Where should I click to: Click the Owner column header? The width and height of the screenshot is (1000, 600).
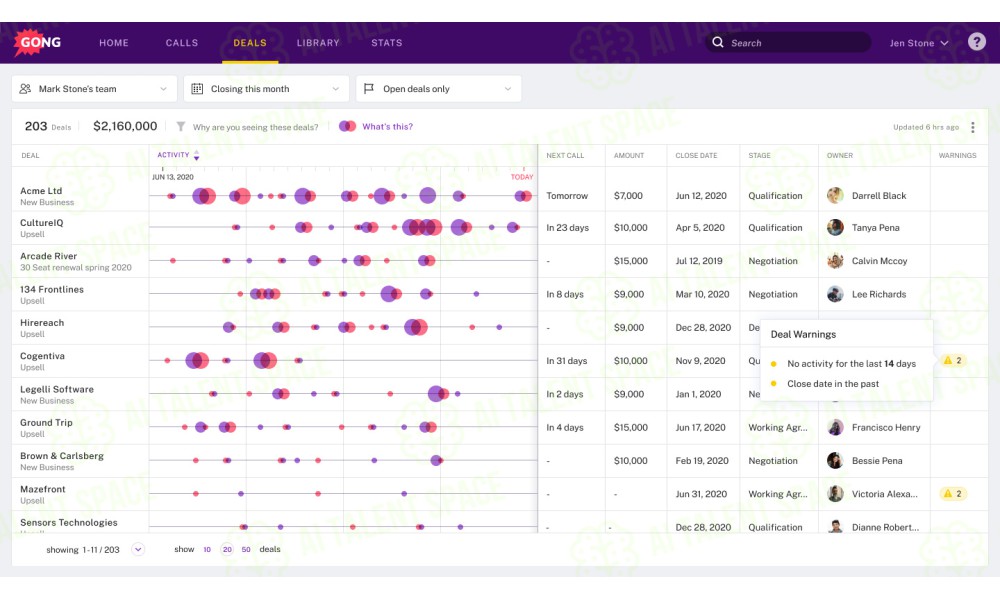coord(839,156)
